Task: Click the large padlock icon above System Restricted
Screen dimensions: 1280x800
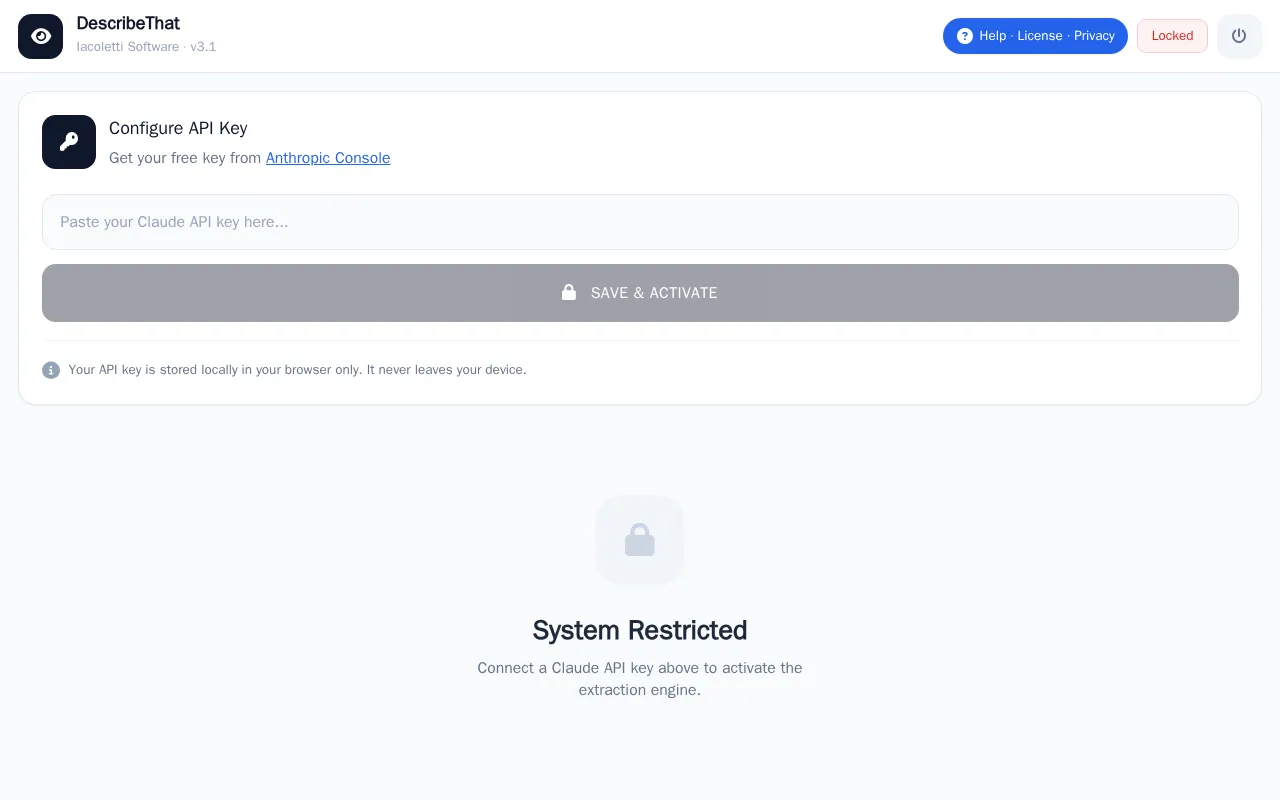Action: click(640, 540)
